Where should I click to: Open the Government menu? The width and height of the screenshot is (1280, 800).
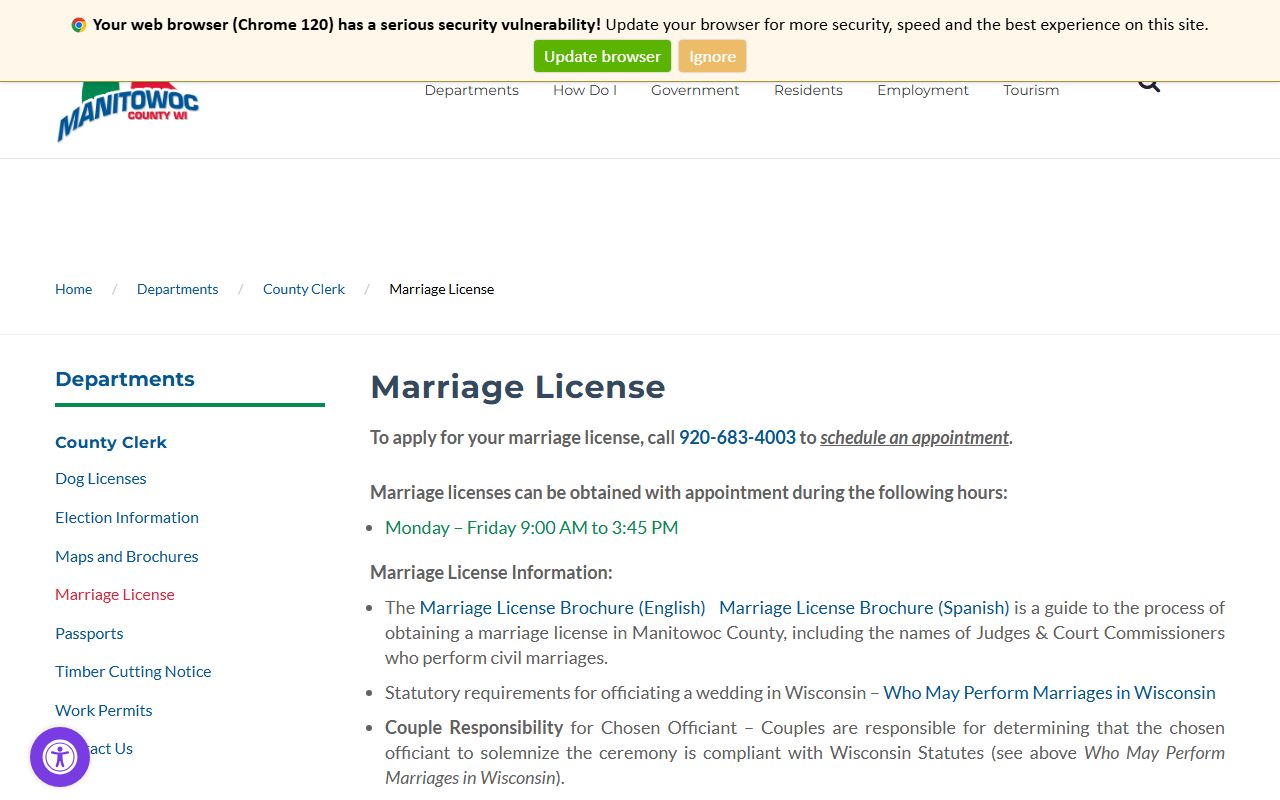pos(695,90)
